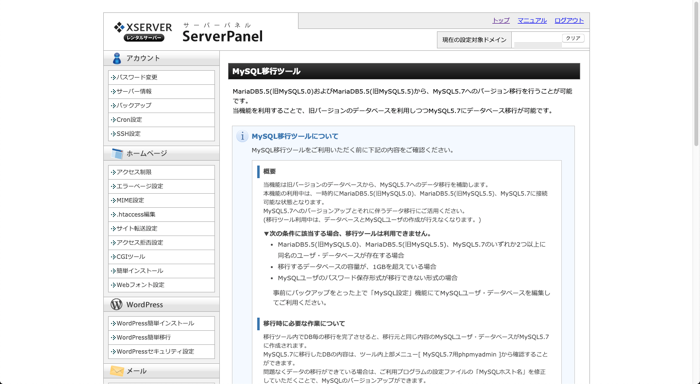Open サーバー情報 in the sidebar
The width and height of the screenshot is (700, 384).
click(x=161, y=91)
